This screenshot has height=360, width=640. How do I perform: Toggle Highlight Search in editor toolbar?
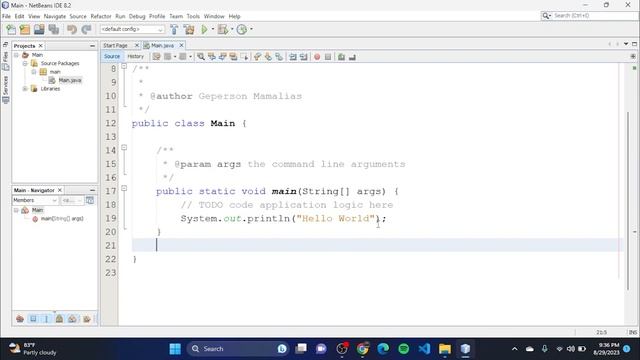[233, 57]
